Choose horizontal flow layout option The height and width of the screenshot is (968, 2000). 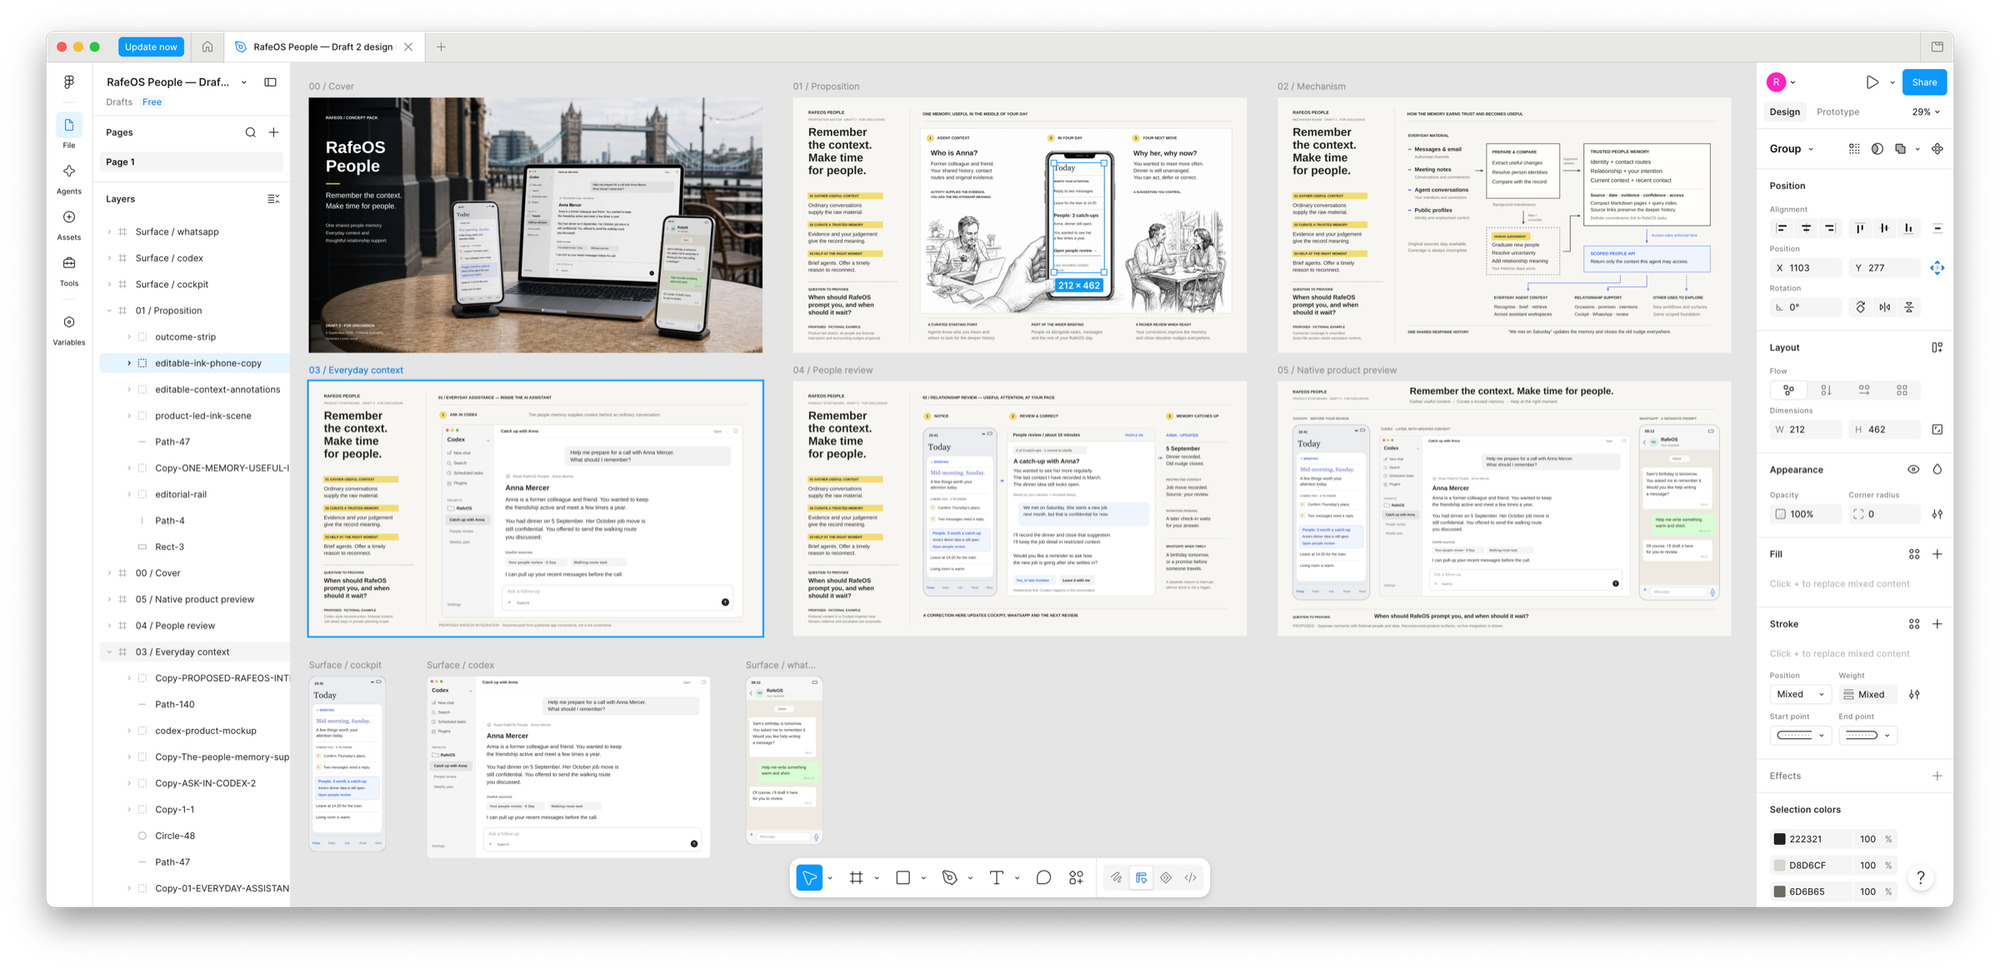coord(1864,390)
